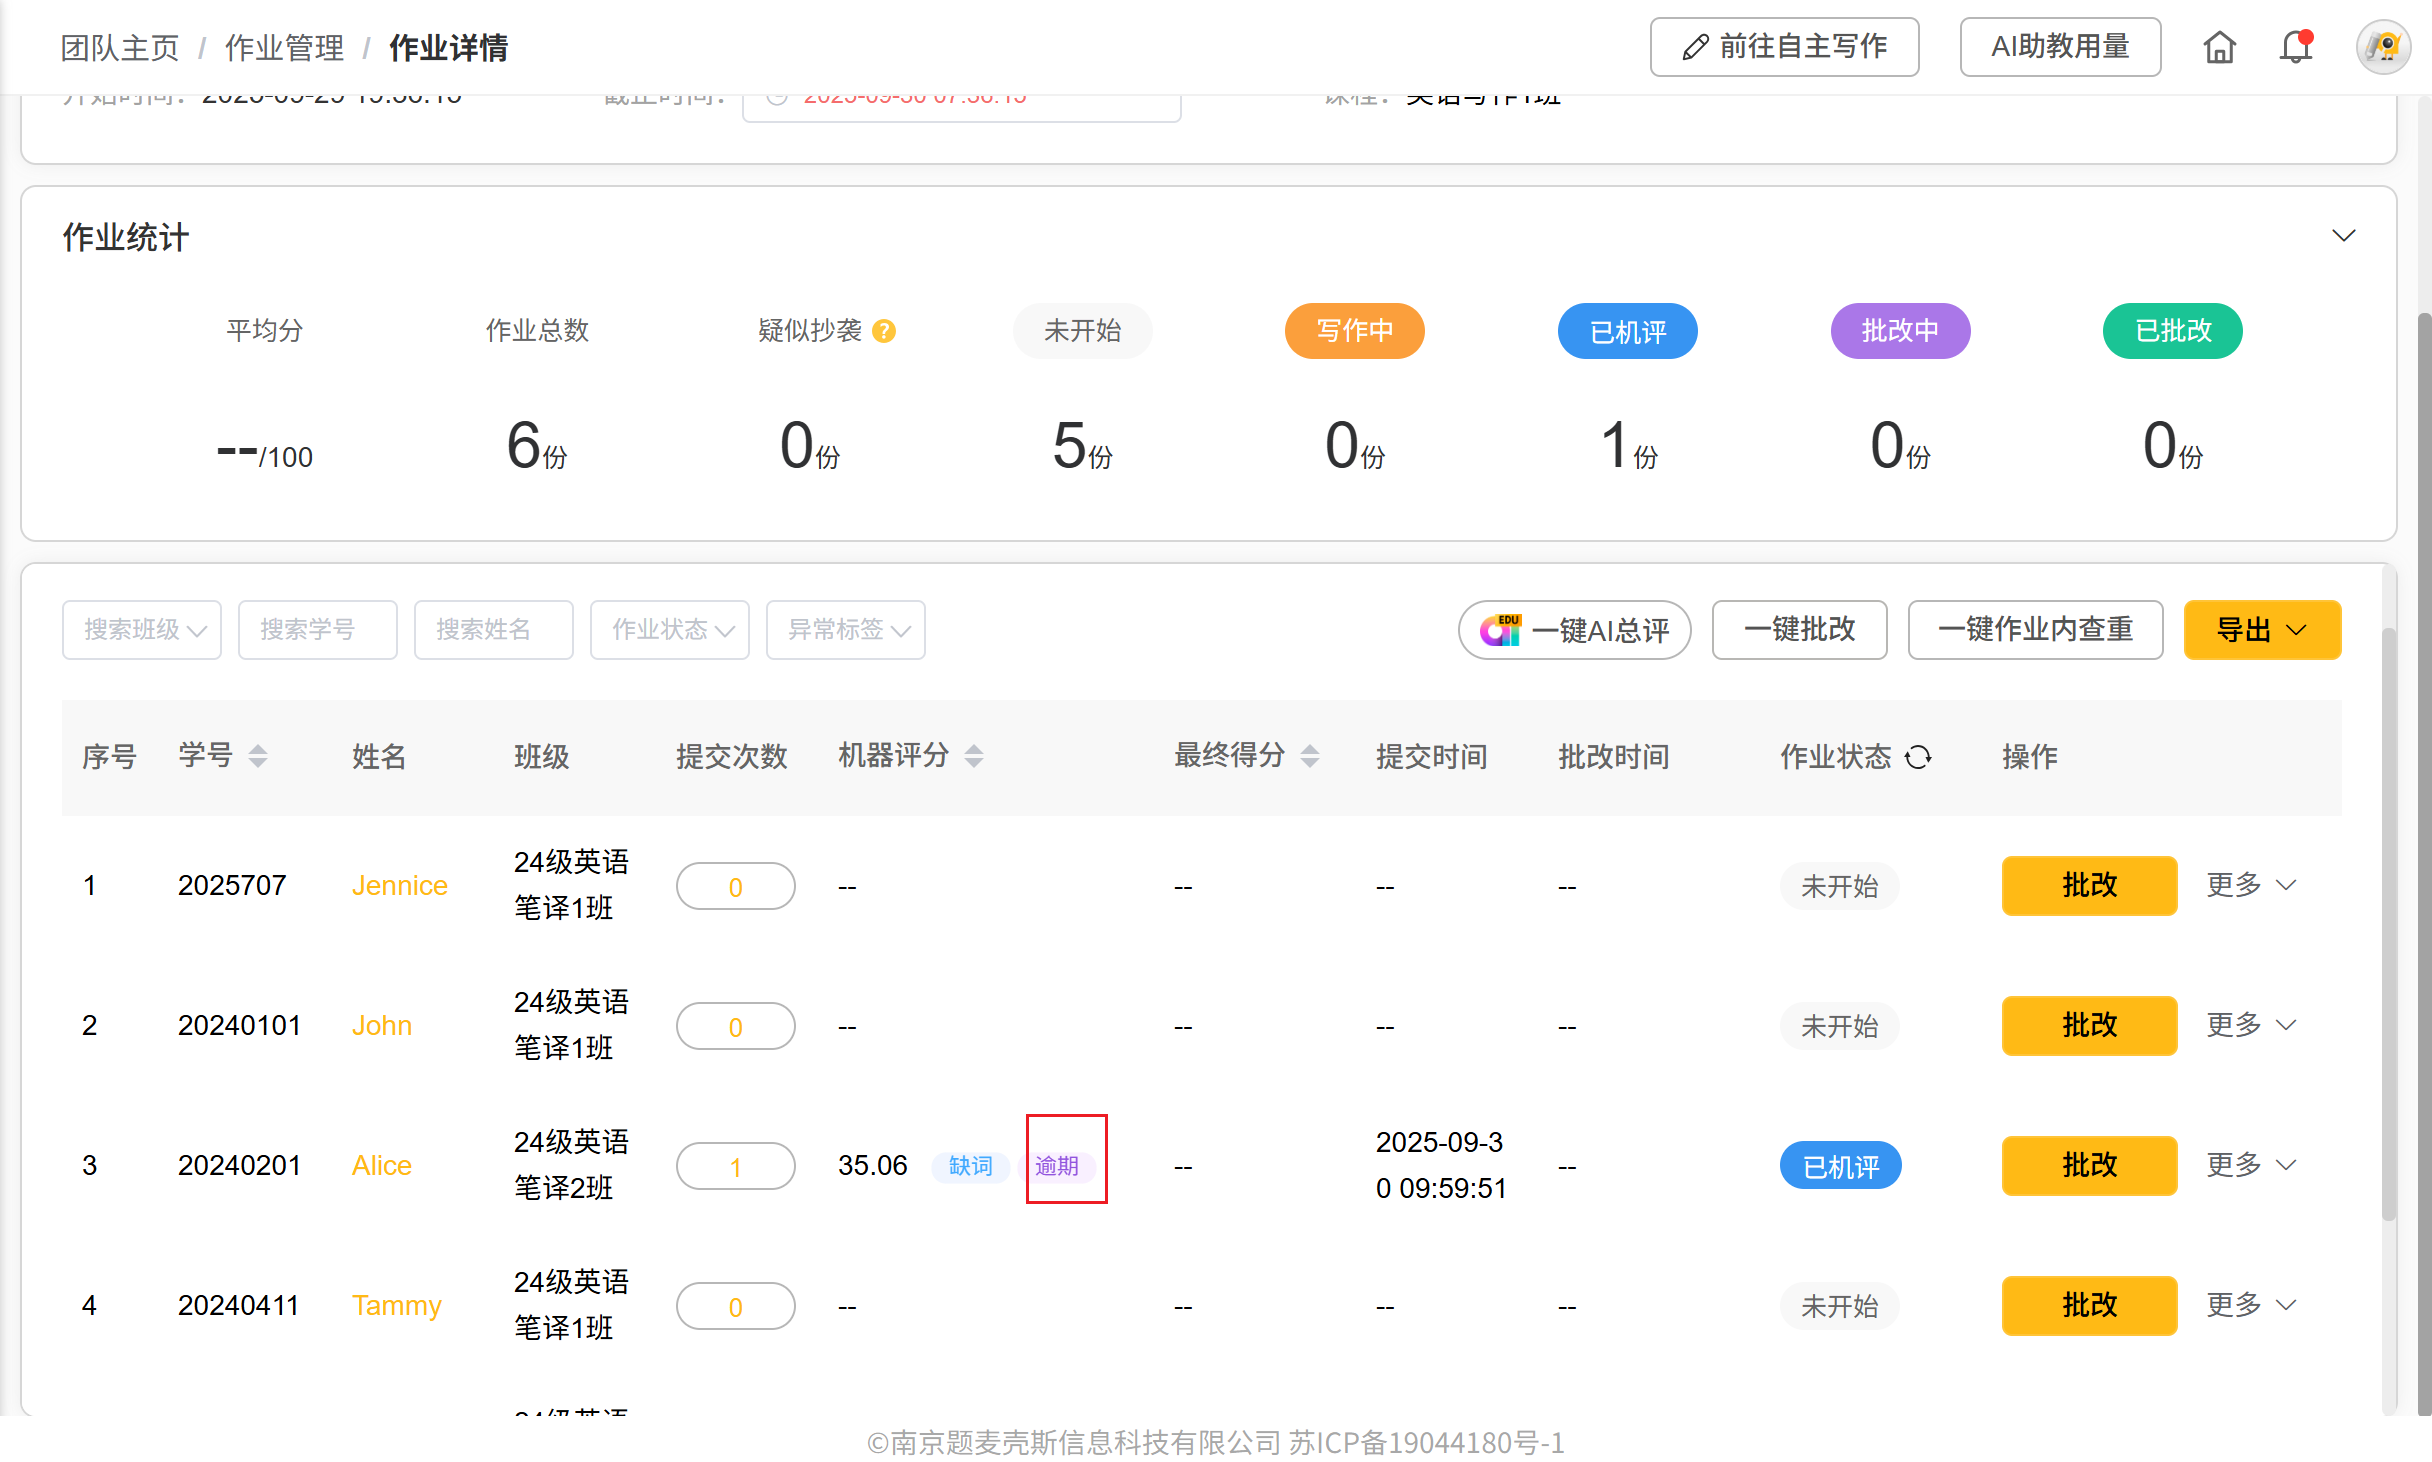2432x1462 pixels.
Task: Filter by the 已批改 status pill
Action: [2172, 331]
